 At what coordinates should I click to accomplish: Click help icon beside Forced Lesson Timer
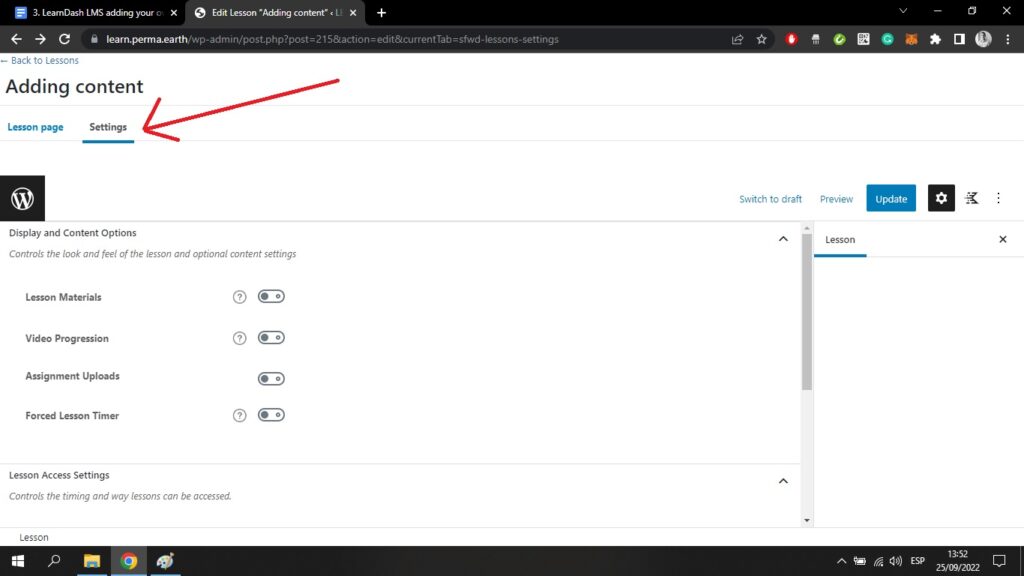(239, 415)
